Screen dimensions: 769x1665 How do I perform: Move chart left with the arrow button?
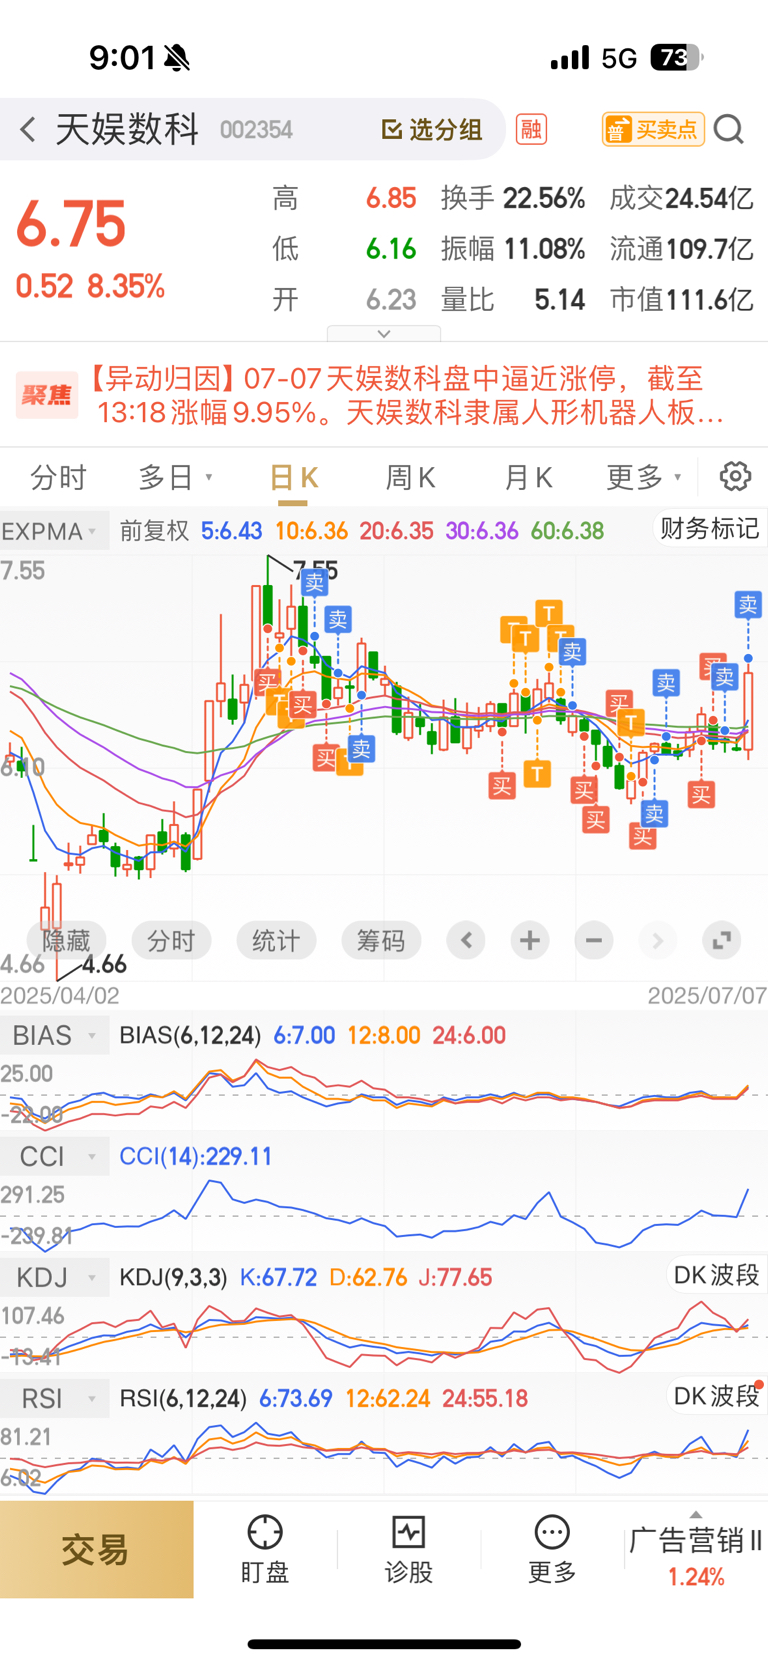click(x=466, y=940)
